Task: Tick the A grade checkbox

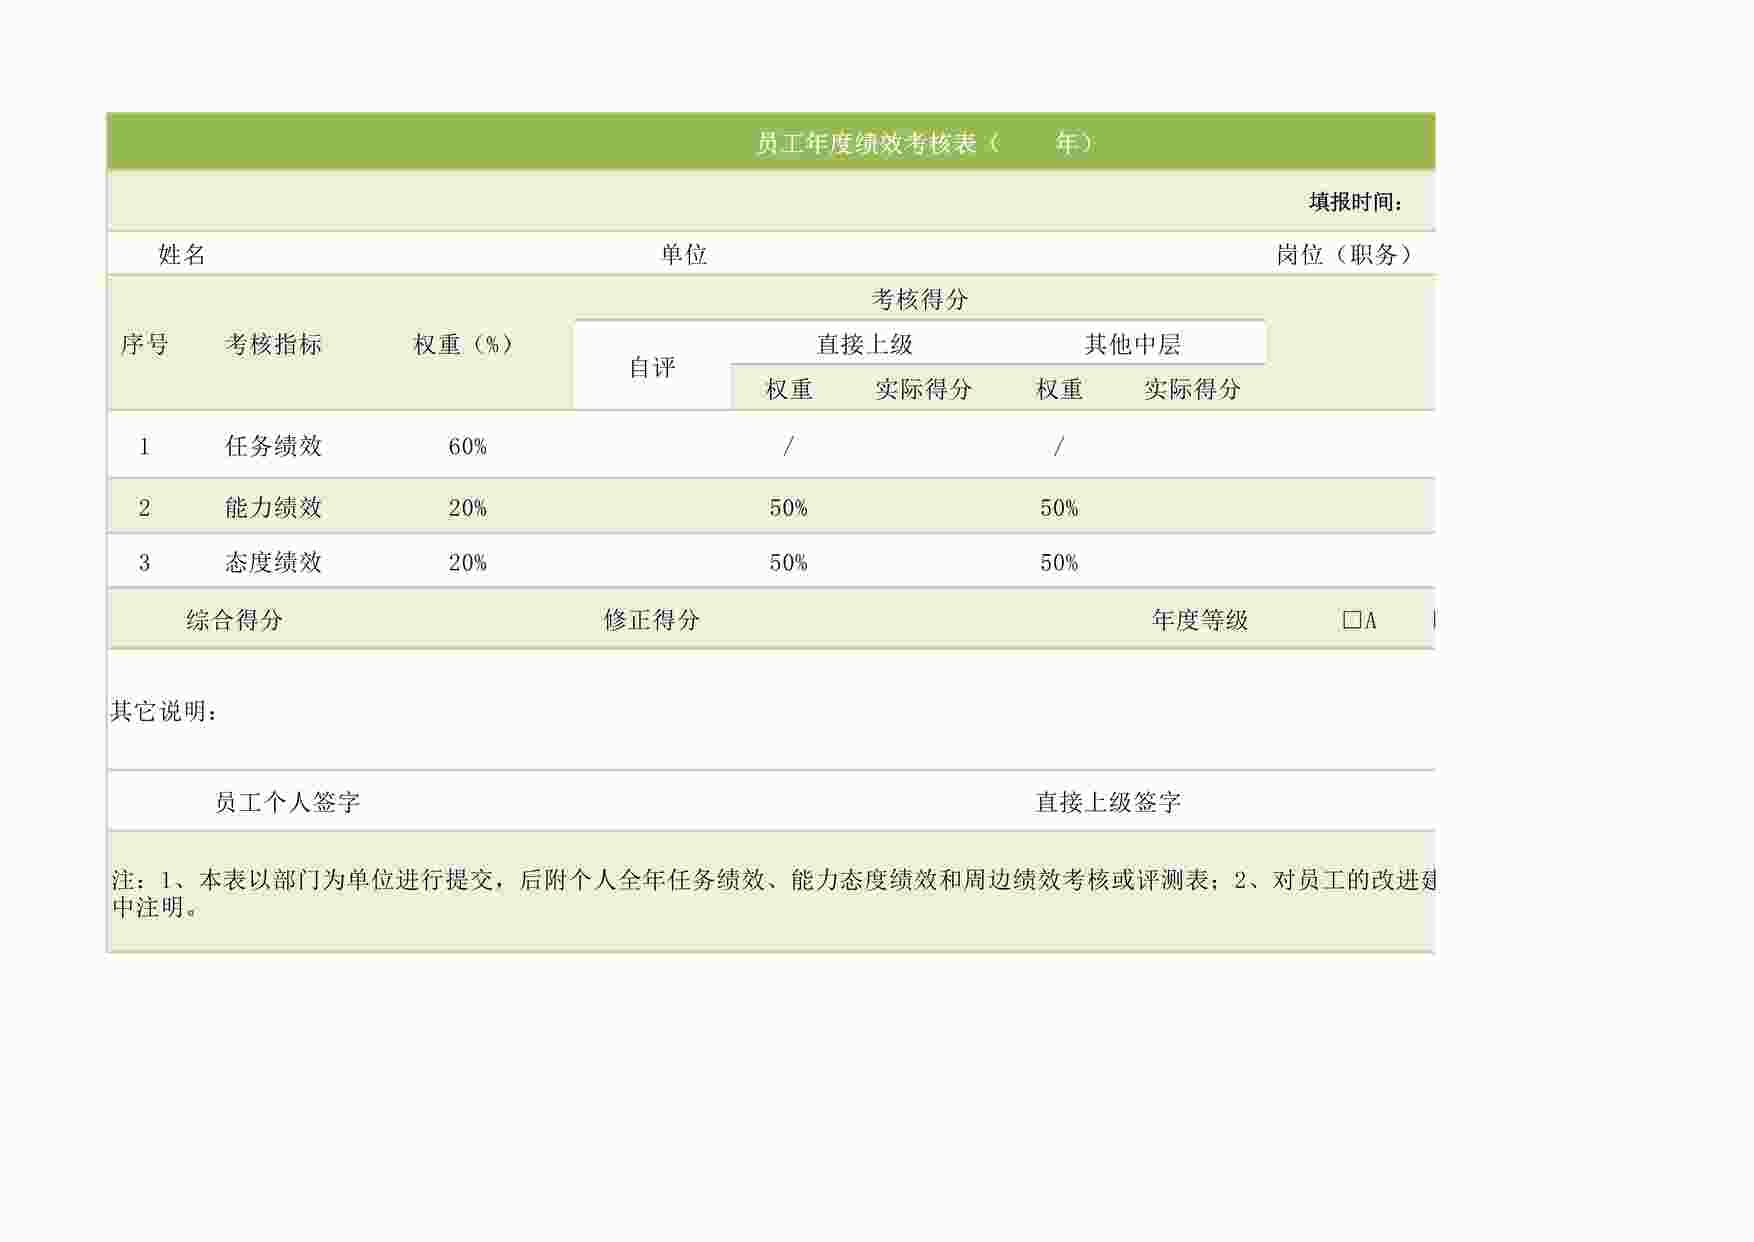Action: (x=1352, y=620)
